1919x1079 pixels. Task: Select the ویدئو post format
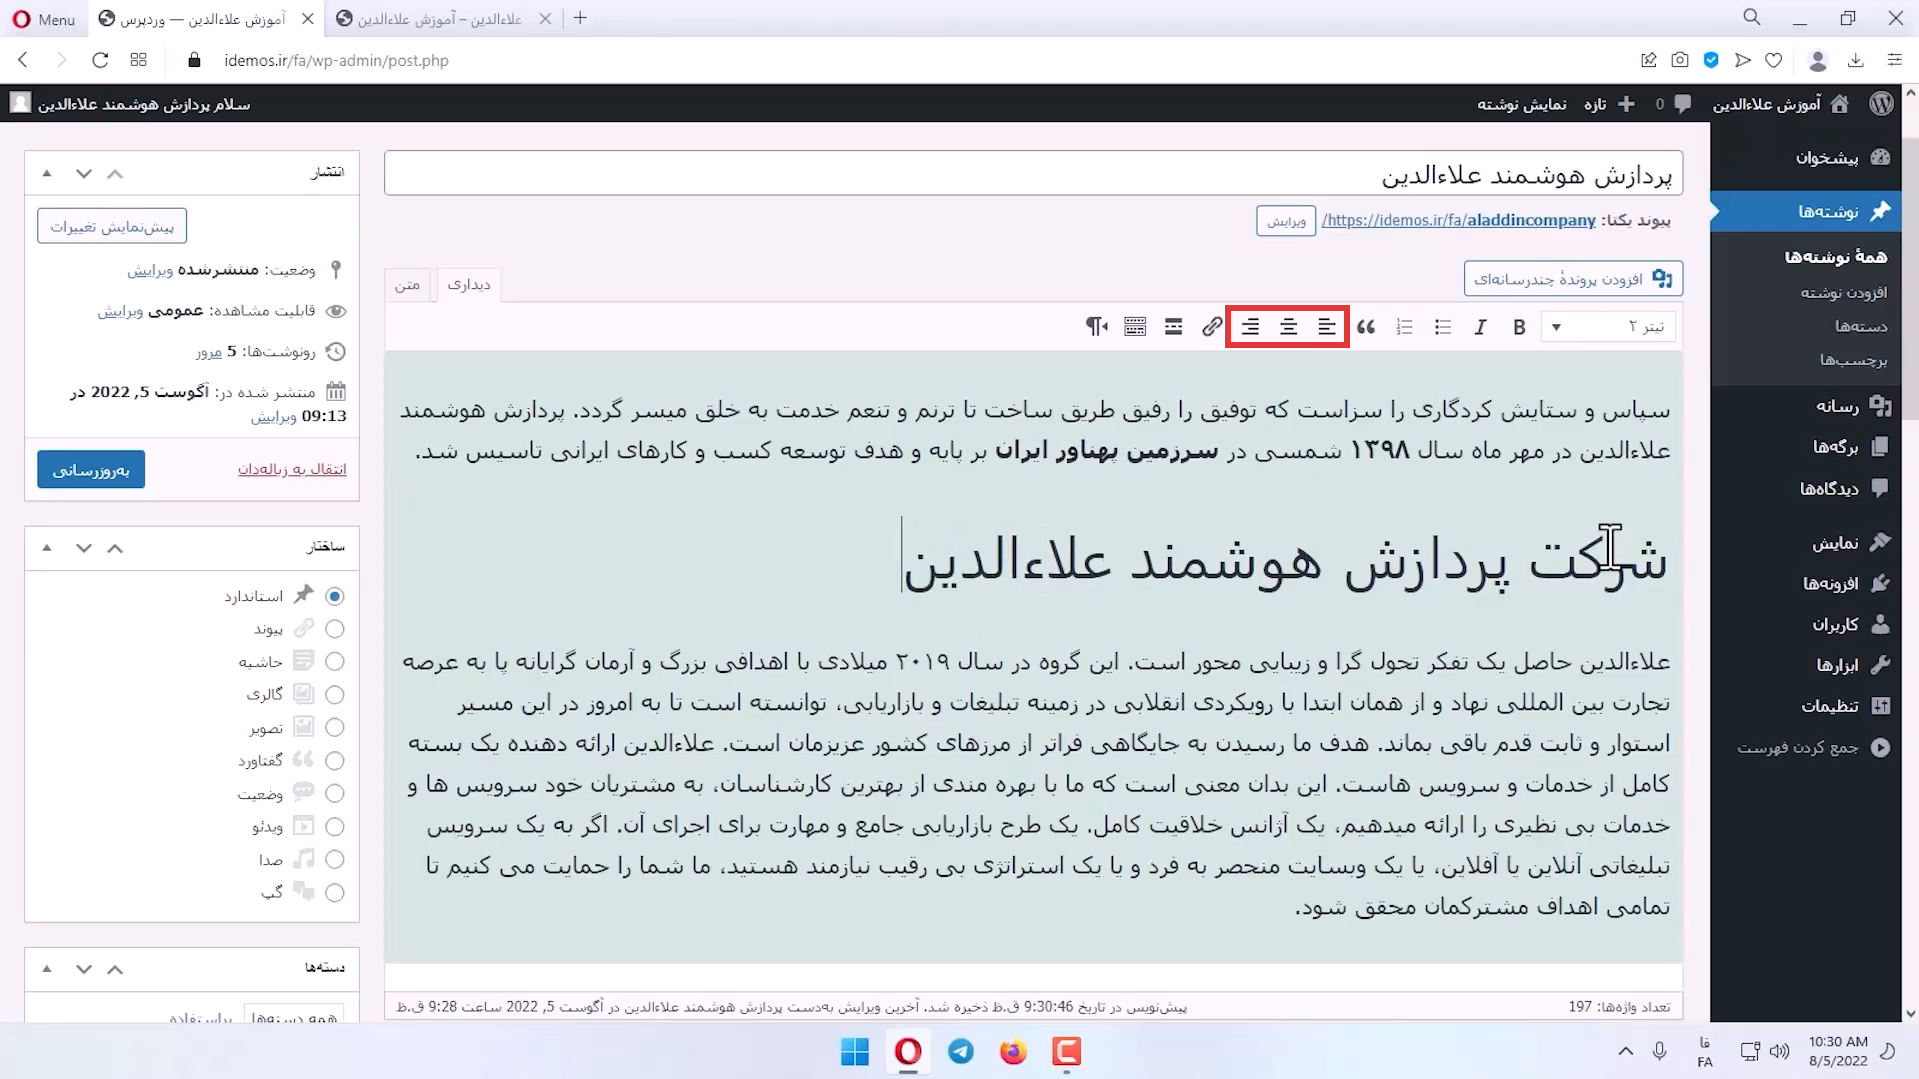pyautogui.click(x=335, y=827)
